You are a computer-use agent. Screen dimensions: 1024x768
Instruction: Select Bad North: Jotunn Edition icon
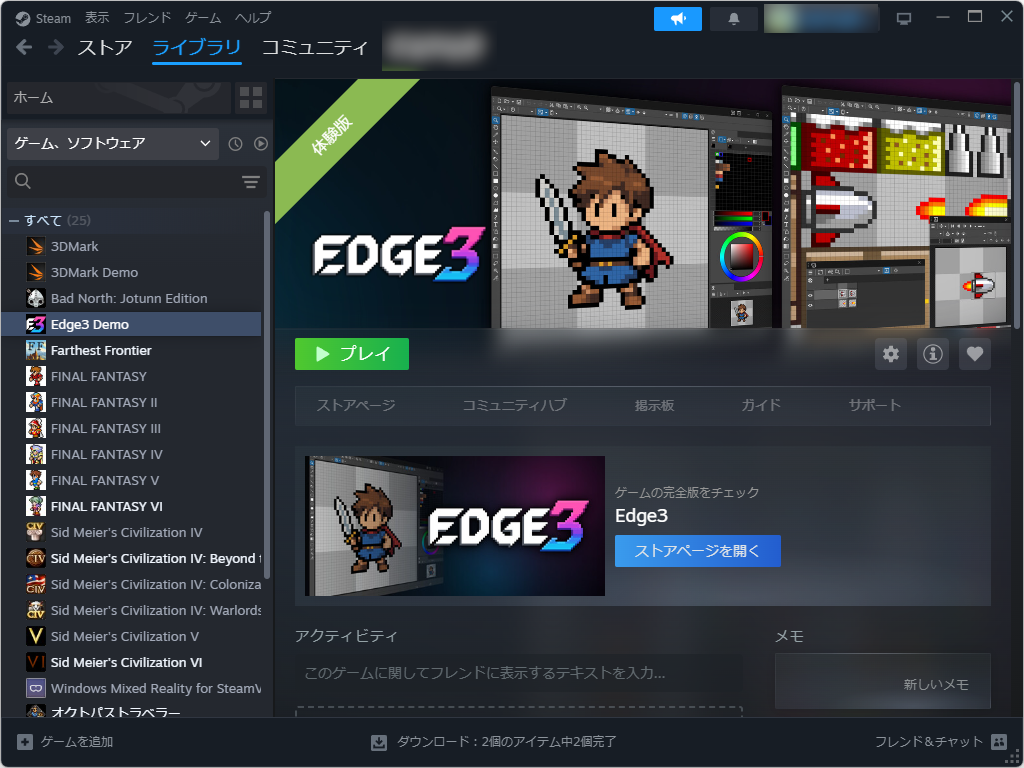(x=35, y=298)
